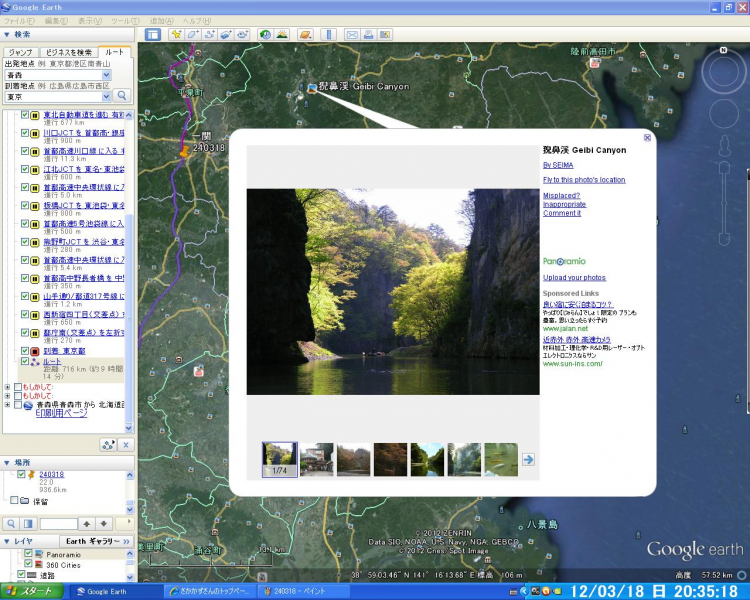Click the Panoramio logo in balloon
Viewport: 750px width, 600px height.
[x=564, y=261]
